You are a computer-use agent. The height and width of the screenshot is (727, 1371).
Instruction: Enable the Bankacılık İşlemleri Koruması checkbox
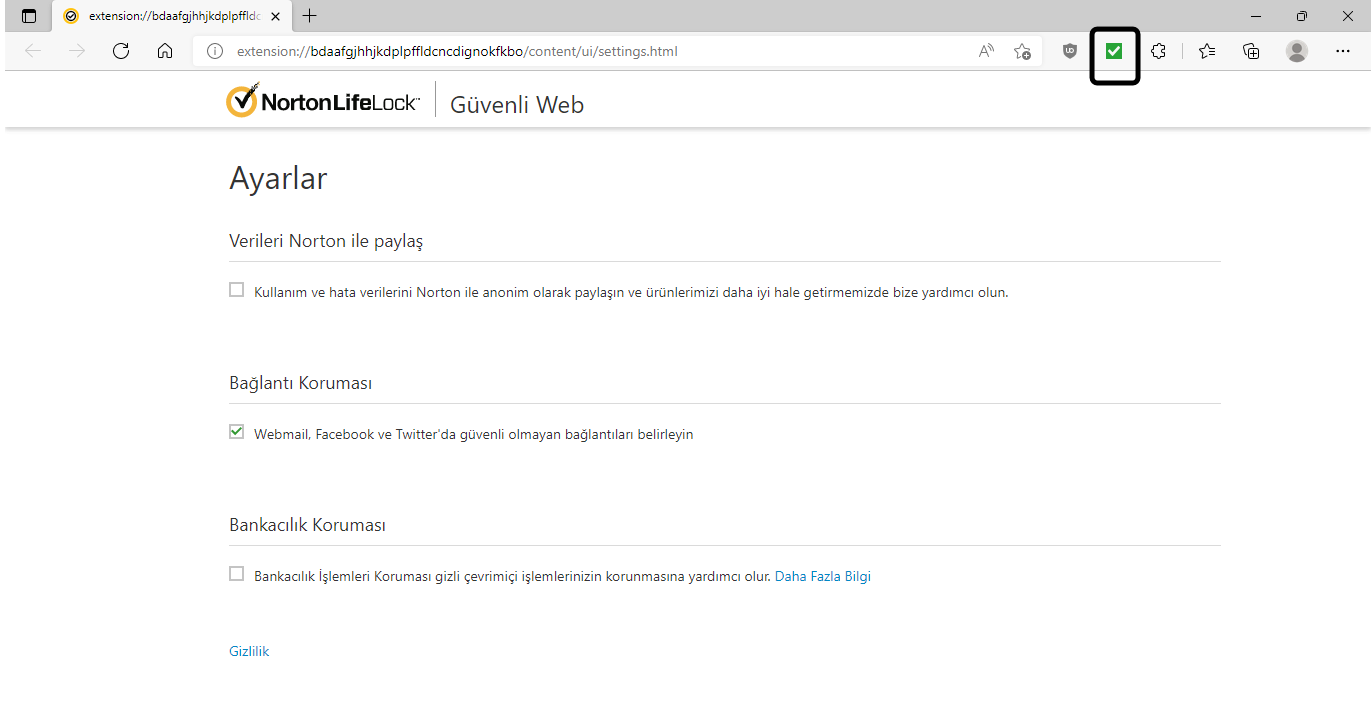coord(237,574)
